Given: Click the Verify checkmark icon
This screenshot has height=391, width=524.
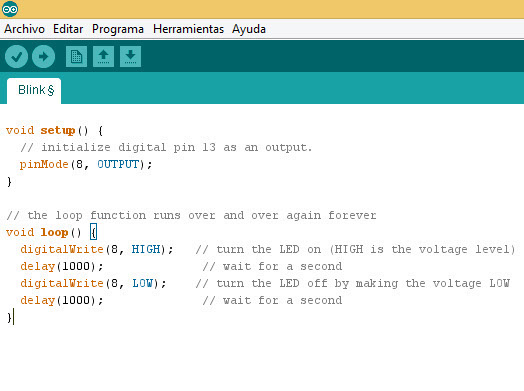Looking at the screenshot, I should click(x=16, y=56).
